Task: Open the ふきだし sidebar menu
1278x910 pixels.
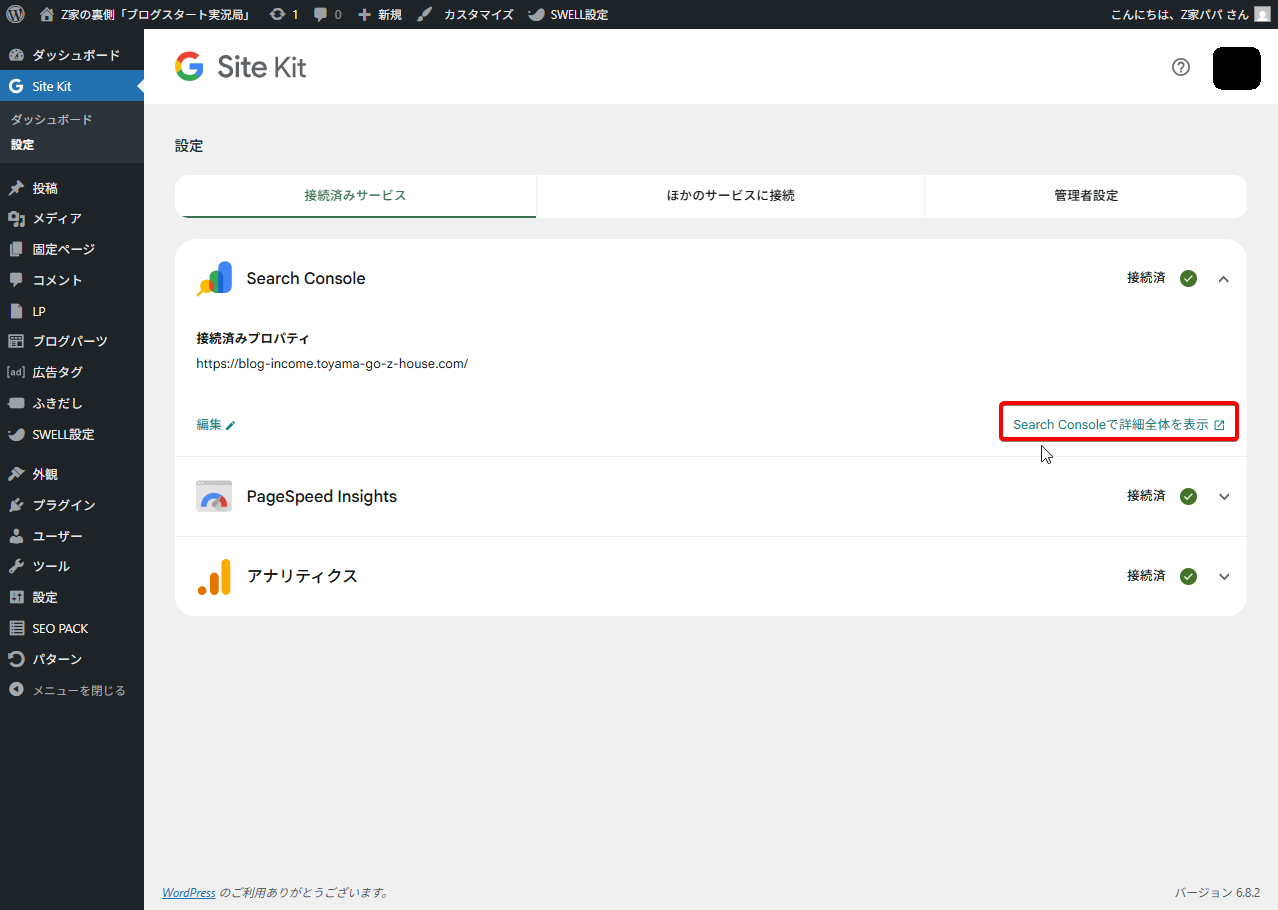Action: pos(72,403)
